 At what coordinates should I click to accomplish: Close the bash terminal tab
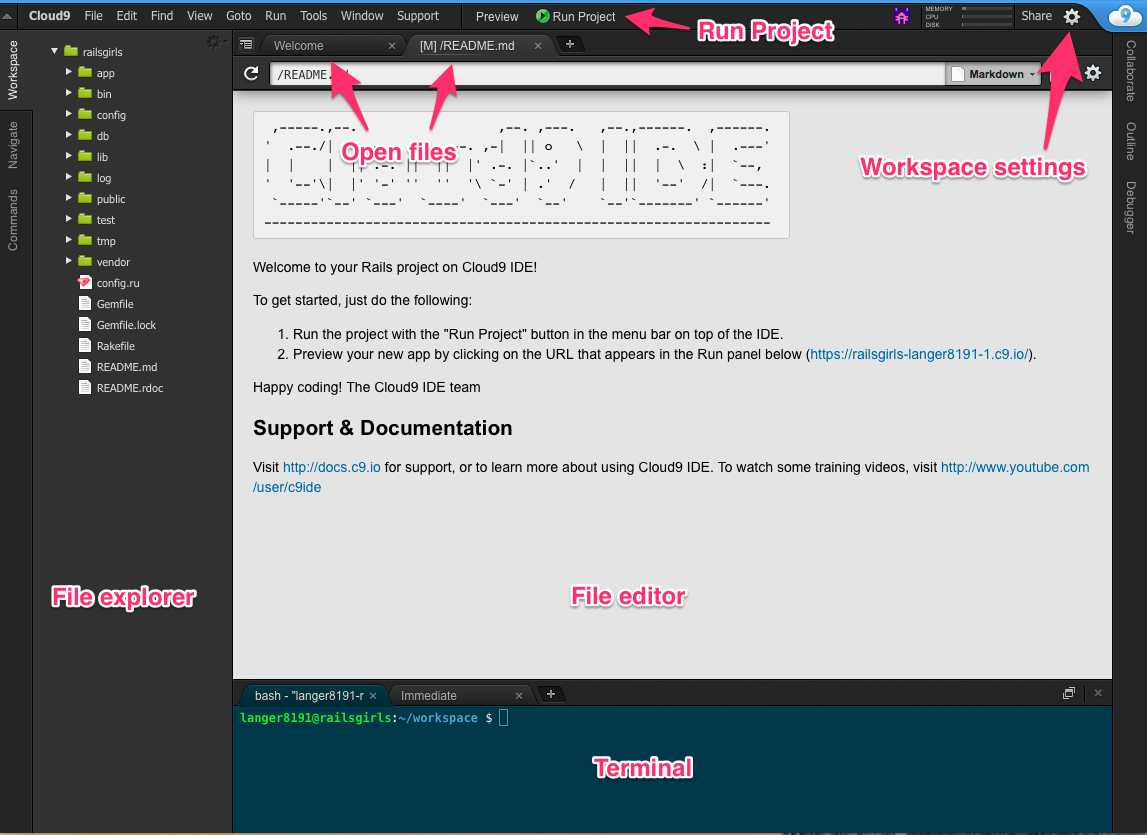[x=373, y=696]
